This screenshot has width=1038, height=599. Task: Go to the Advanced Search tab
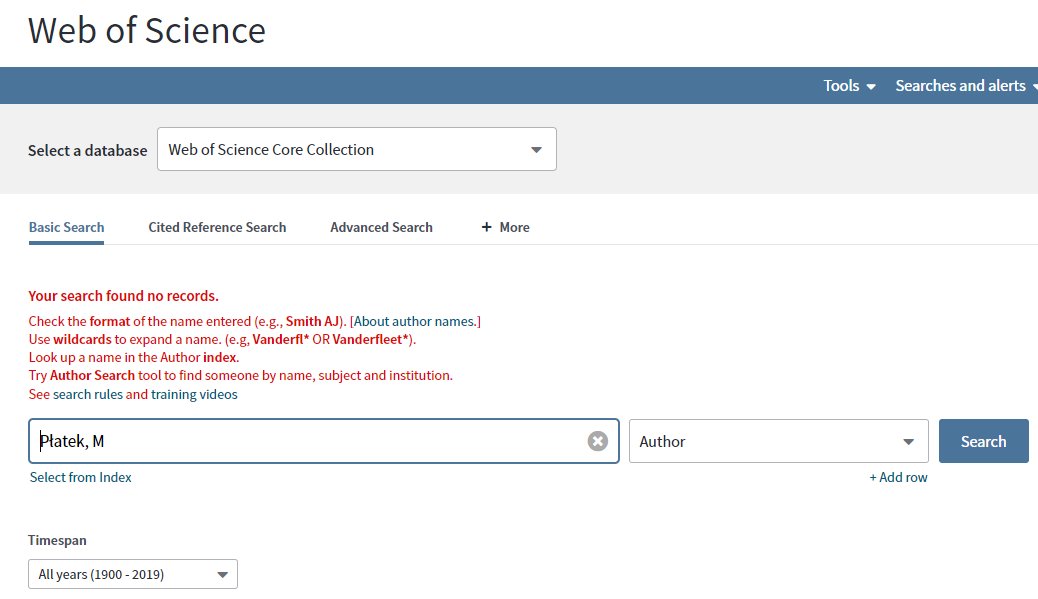tap(381, 227)
